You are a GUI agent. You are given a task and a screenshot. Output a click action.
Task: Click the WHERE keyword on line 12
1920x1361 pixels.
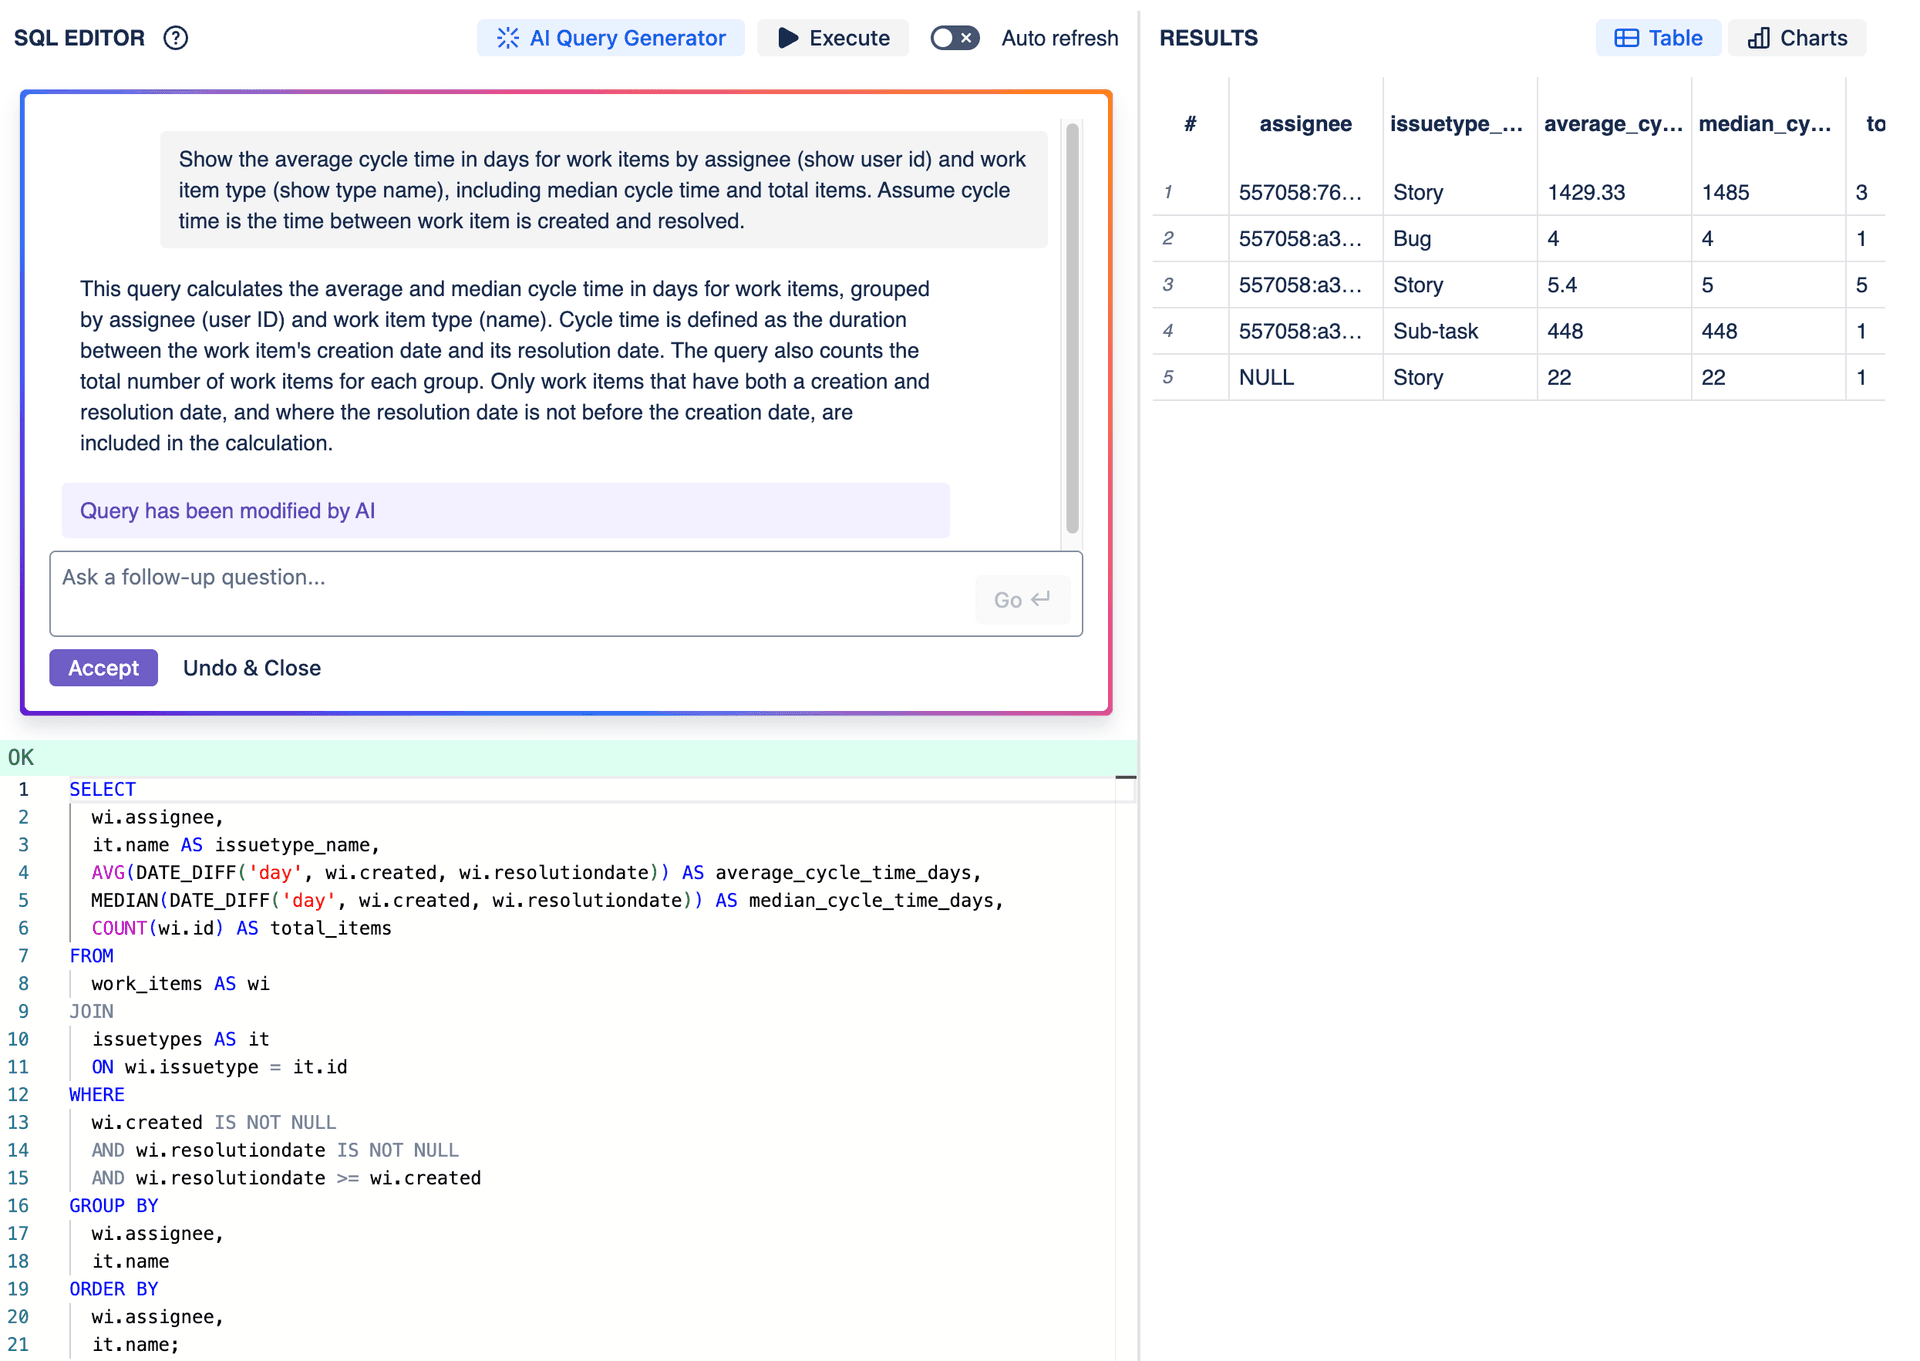pyautogui.click(x=97, y=1095)
